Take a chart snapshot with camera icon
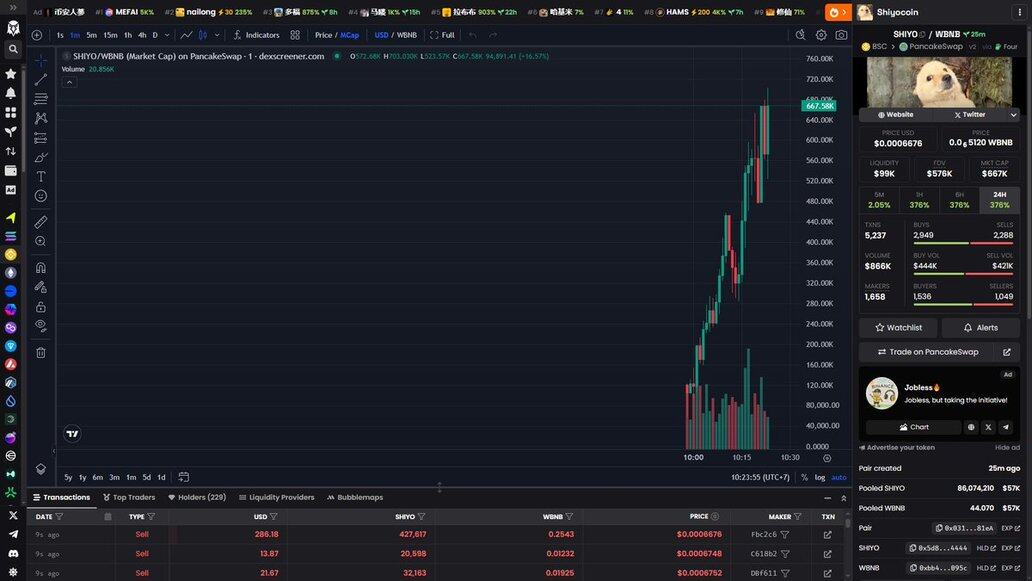Image resolution: width=1032 pixels, height=581 pixels. pyautogui.click(x=841, y=35)
